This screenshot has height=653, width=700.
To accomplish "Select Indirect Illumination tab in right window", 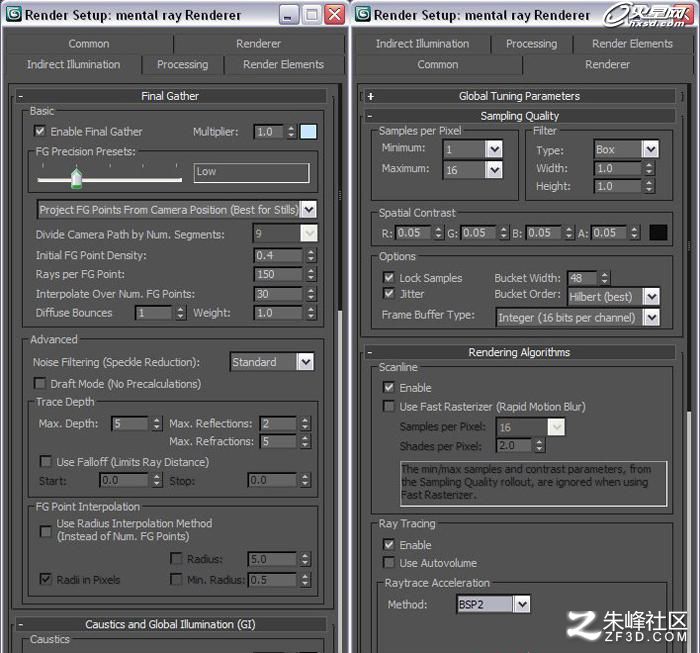I will pyautogui.click(x=422, y=43).
